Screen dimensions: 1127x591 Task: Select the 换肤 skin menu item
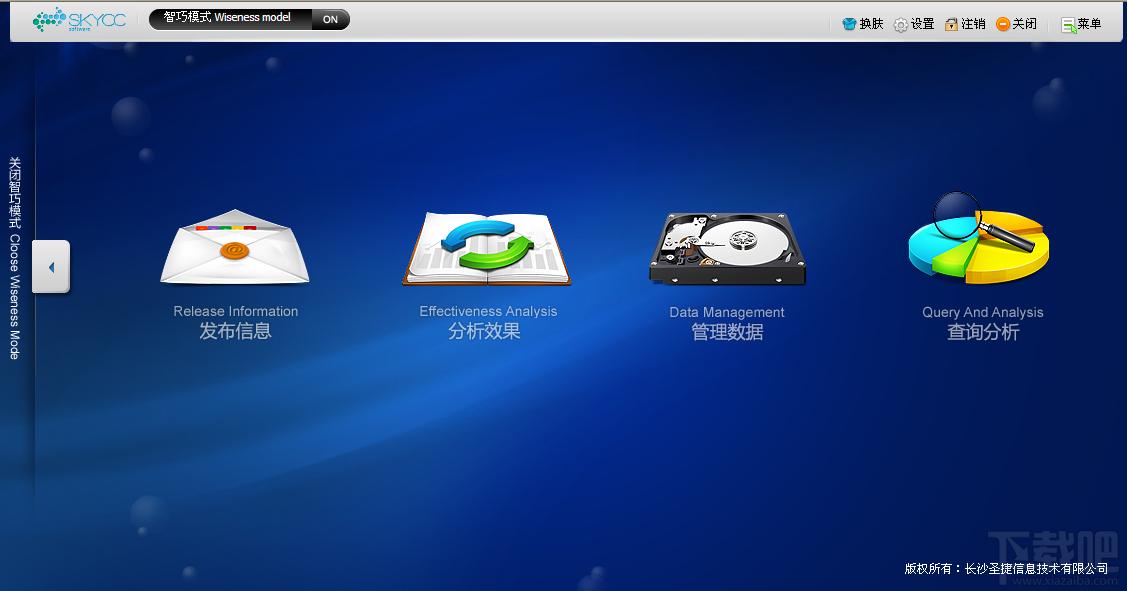tap(872, 24)
